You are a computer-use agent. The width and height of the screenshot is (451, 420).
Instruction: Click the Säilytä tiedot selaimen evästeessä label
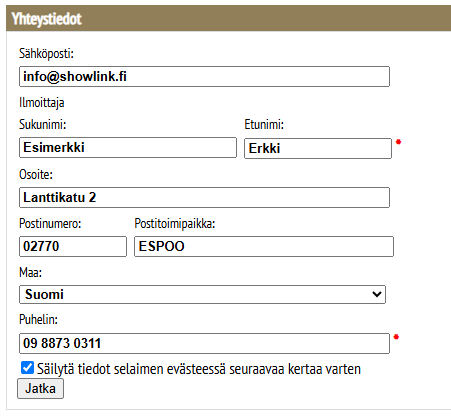199,369
